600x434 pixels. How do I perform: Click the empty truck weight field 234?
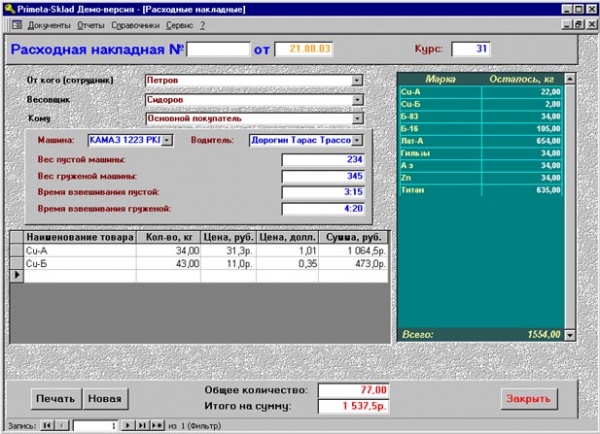point(323,160)
